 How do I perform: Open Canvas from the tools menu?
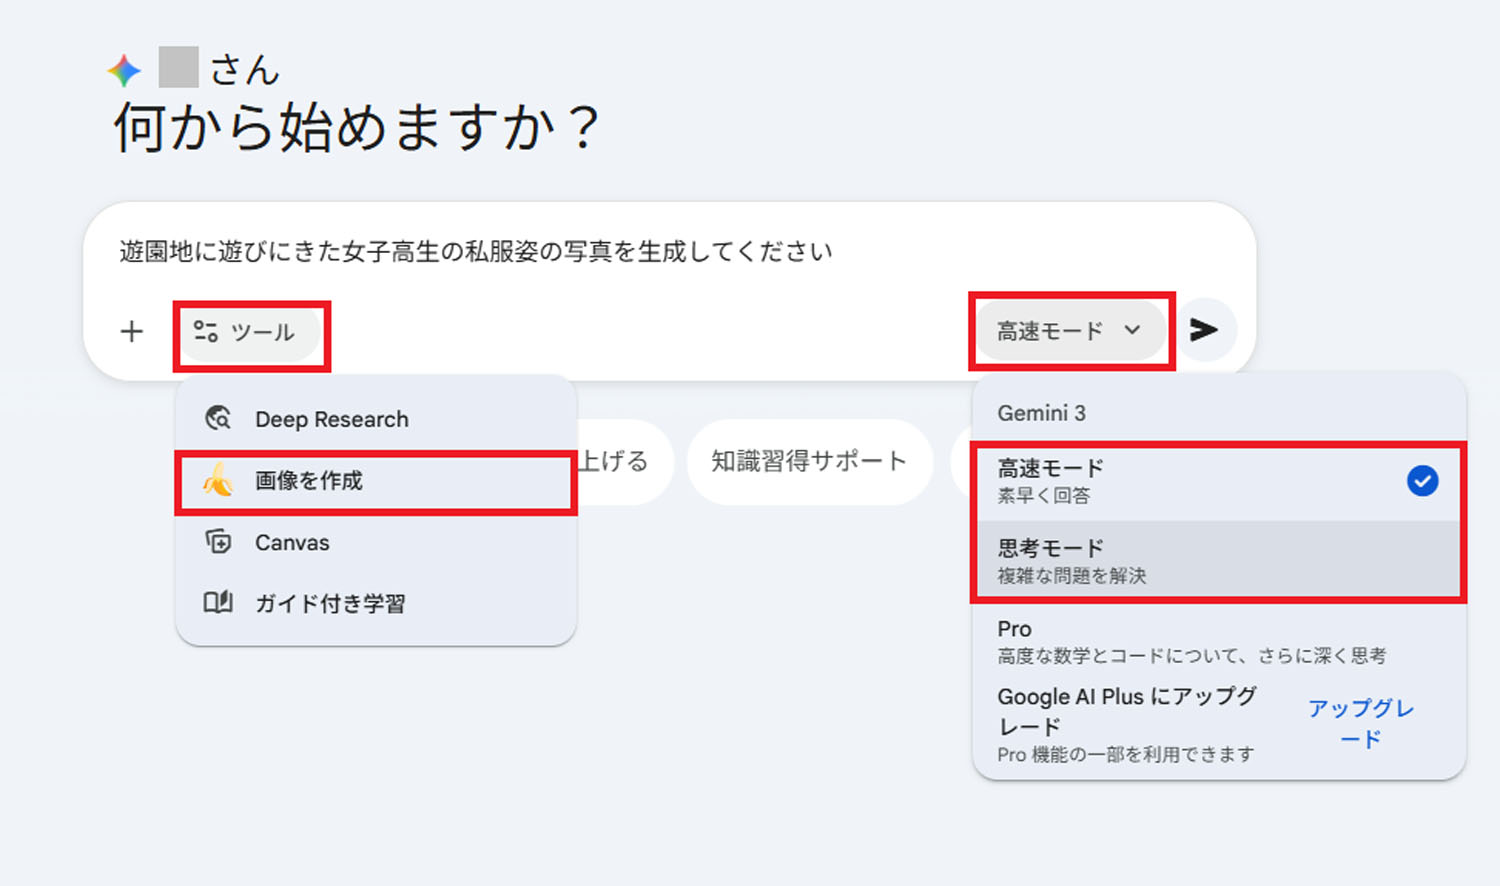click(x=290, y=542)
